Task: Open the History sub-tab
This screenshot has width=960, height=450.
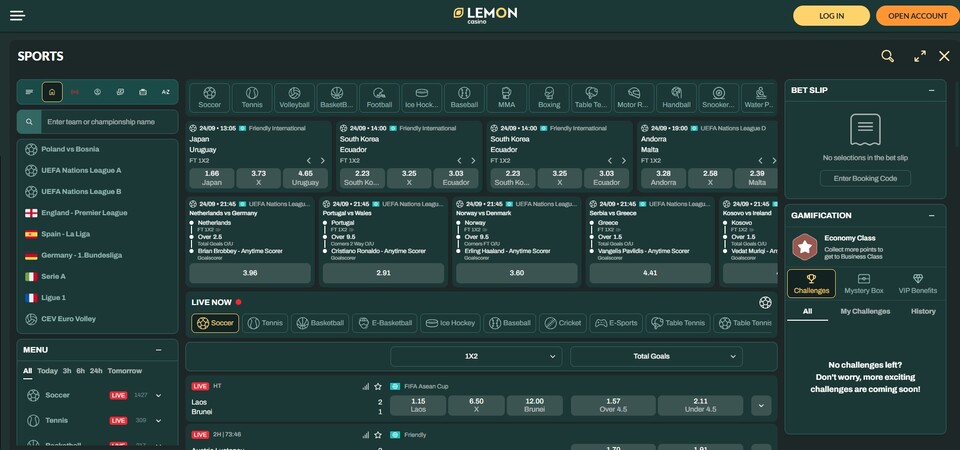Action: click(x=923, y=311)
